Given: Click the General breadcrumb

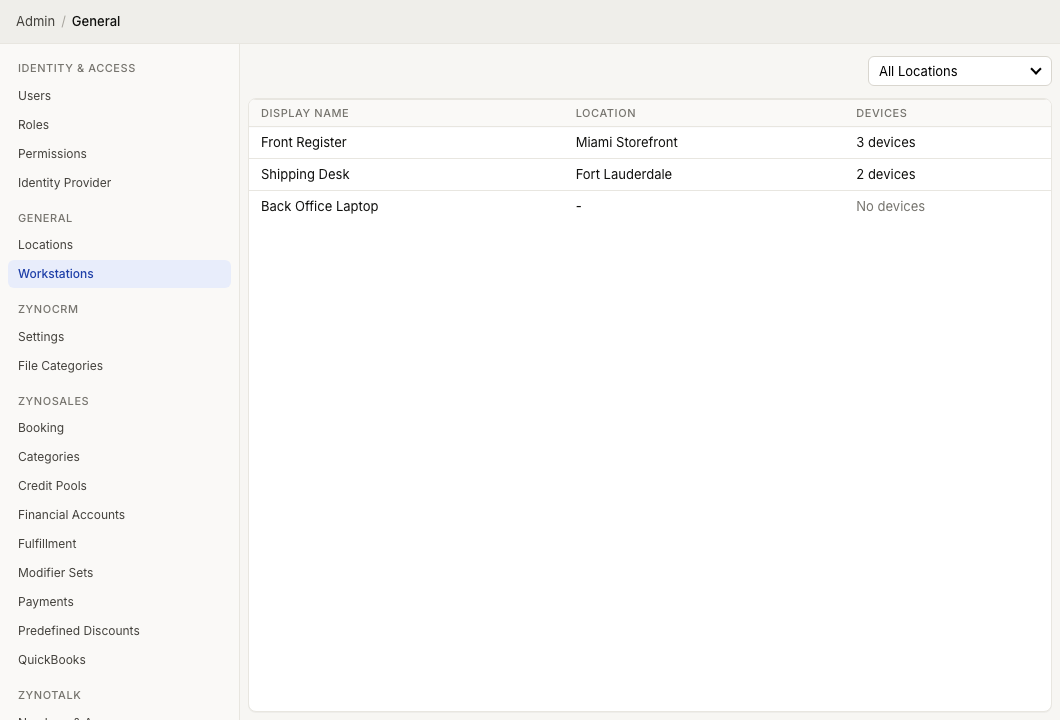Looking at the screenshot, I should (96, 21).
